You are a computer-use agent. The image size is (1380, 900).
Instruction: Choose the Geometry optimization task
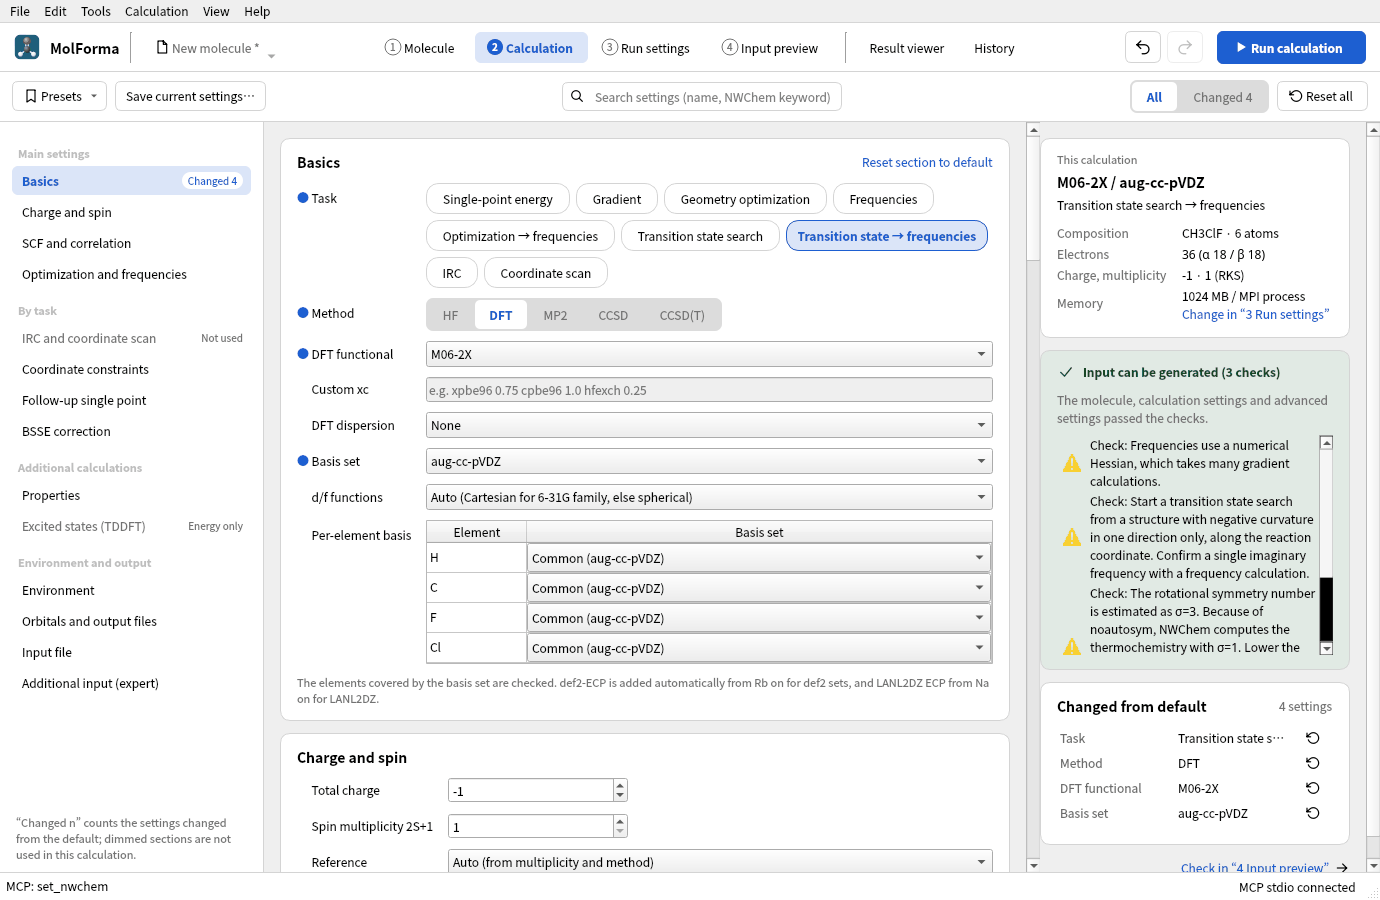(745, 199)
